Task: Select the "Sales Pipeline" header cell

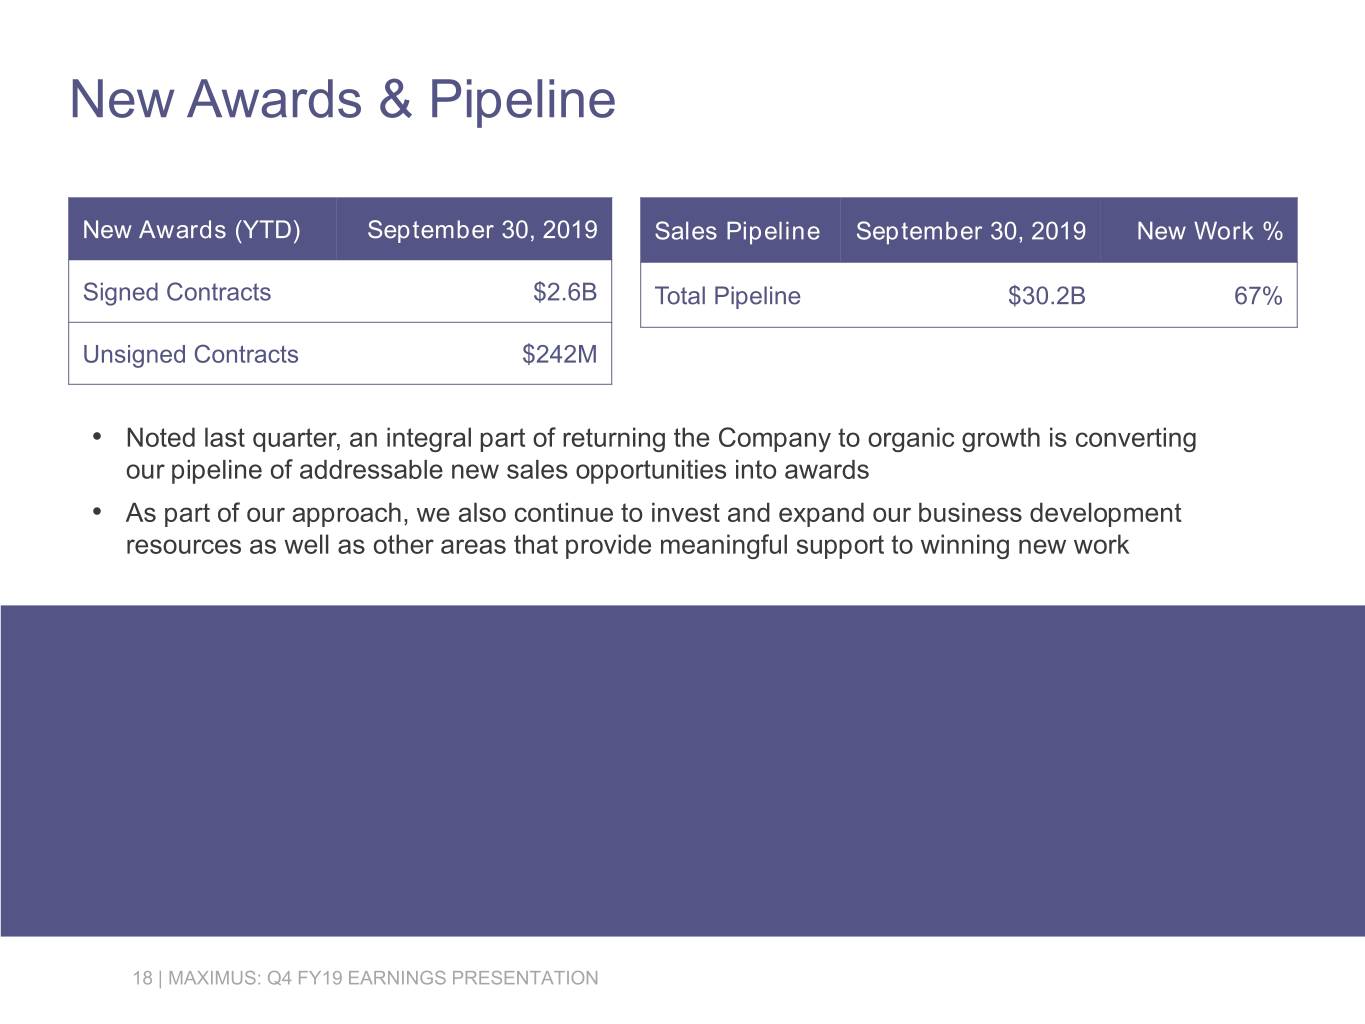Action: coord(737,231)
